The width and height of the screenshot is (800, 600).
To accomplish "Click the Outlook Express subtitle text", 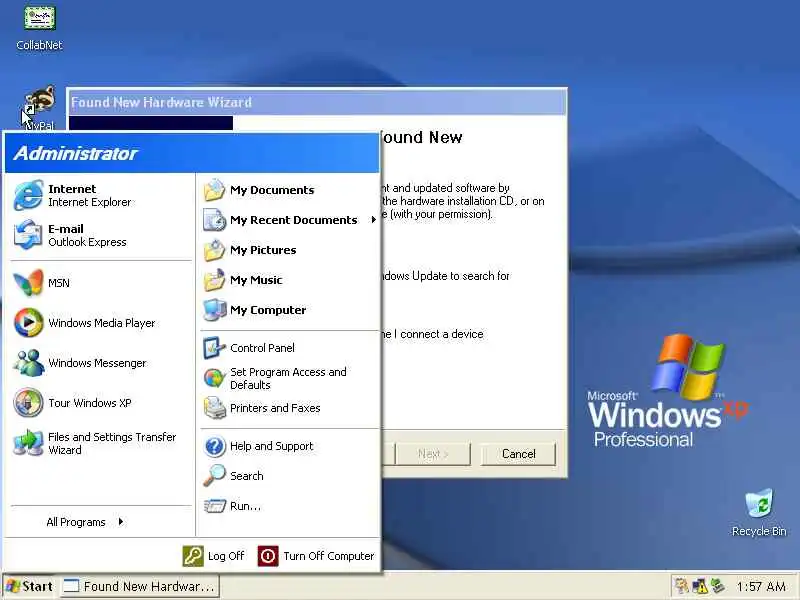I will click(87, 242).
